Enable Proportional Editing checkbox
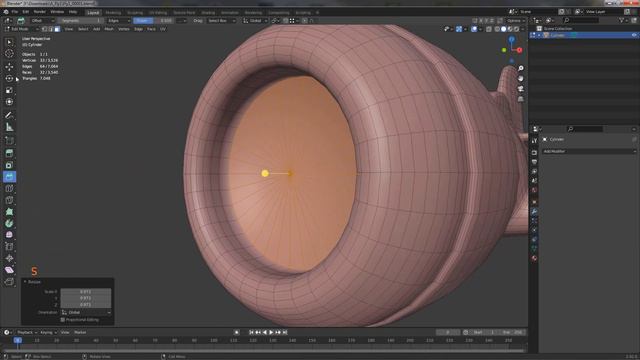The height and width of the screenshot is (360, 640). [x=62, y=320]
